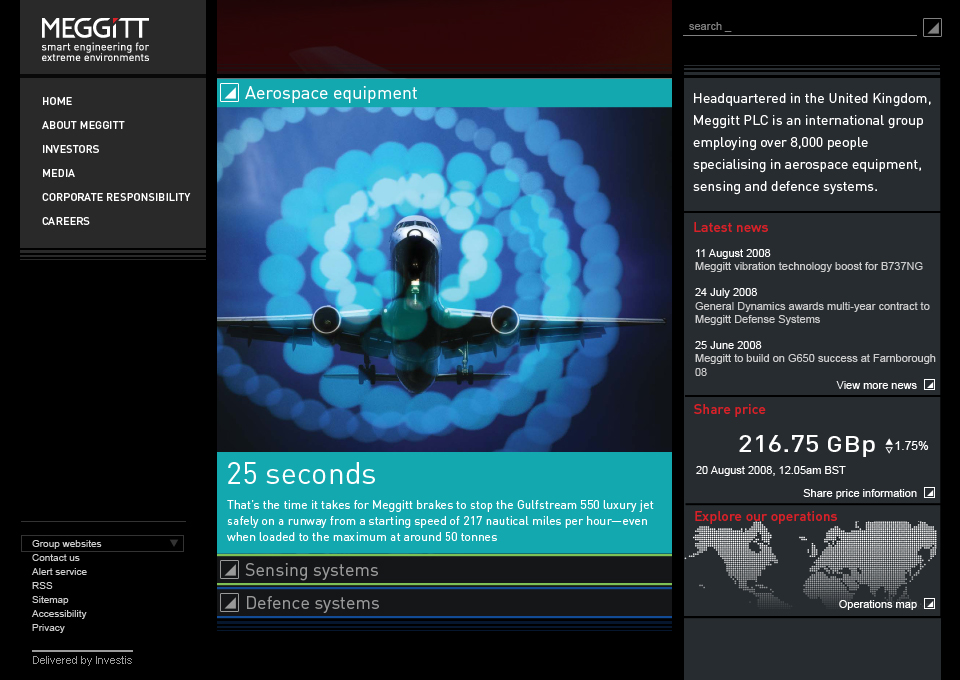
Task: Expand the Defence systems section
Action: 312,603
